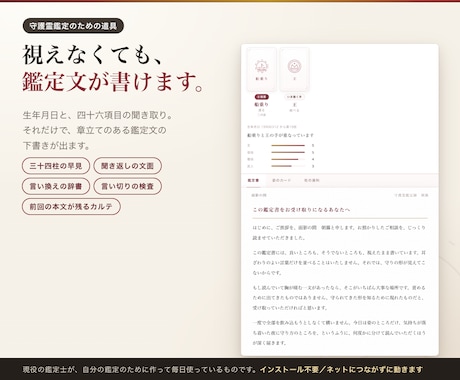Open the 鑑定書 tab

253,180
